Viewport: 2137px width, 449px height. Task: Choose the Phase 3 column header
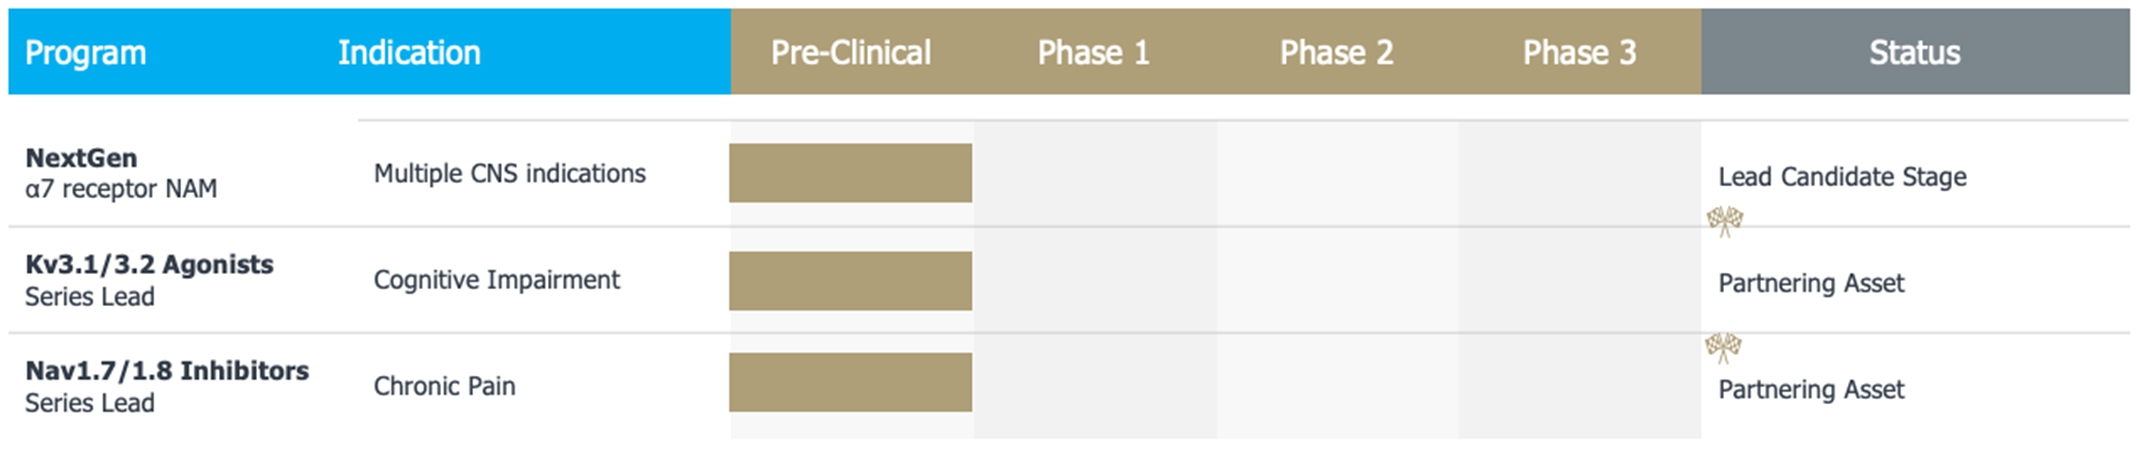click(x=1579, y=53)
